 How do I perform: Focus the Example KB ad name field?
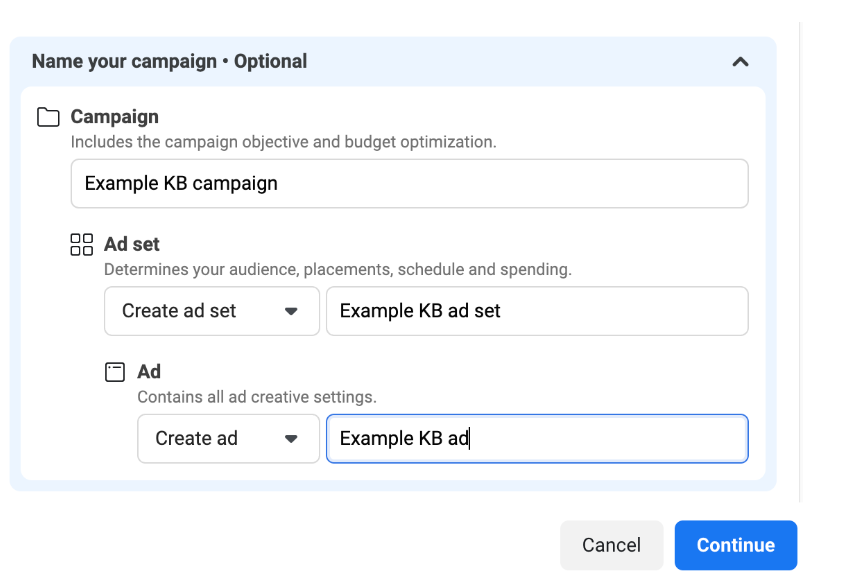(538, 439)
